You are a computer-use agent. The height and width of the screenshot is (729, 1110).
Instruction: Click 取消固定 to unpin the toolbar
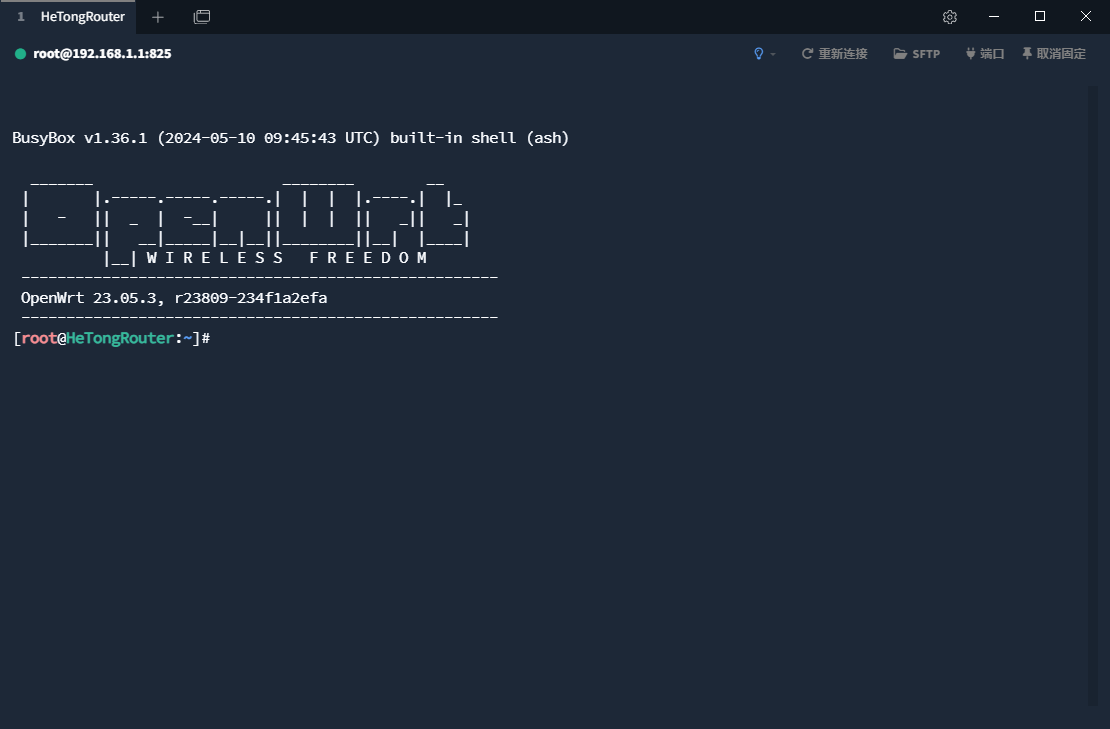1054,54
